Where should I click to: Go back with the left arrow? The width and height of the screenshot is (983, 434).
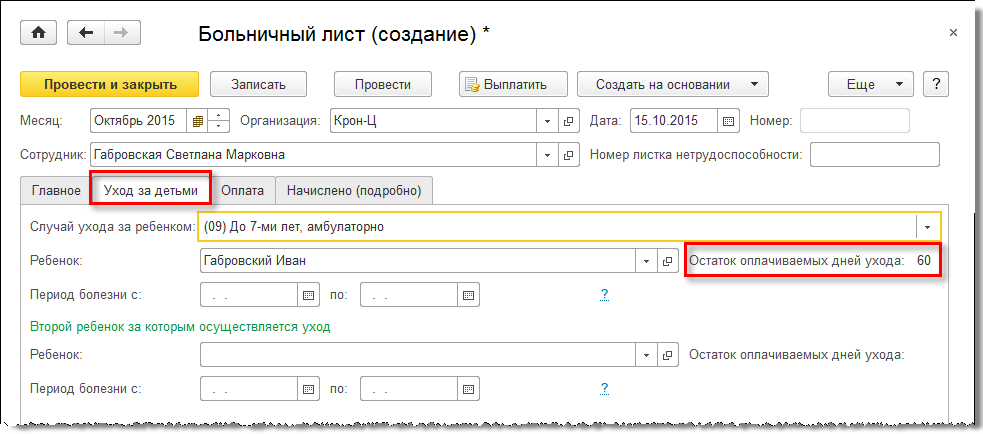click(x=86, y=33)
